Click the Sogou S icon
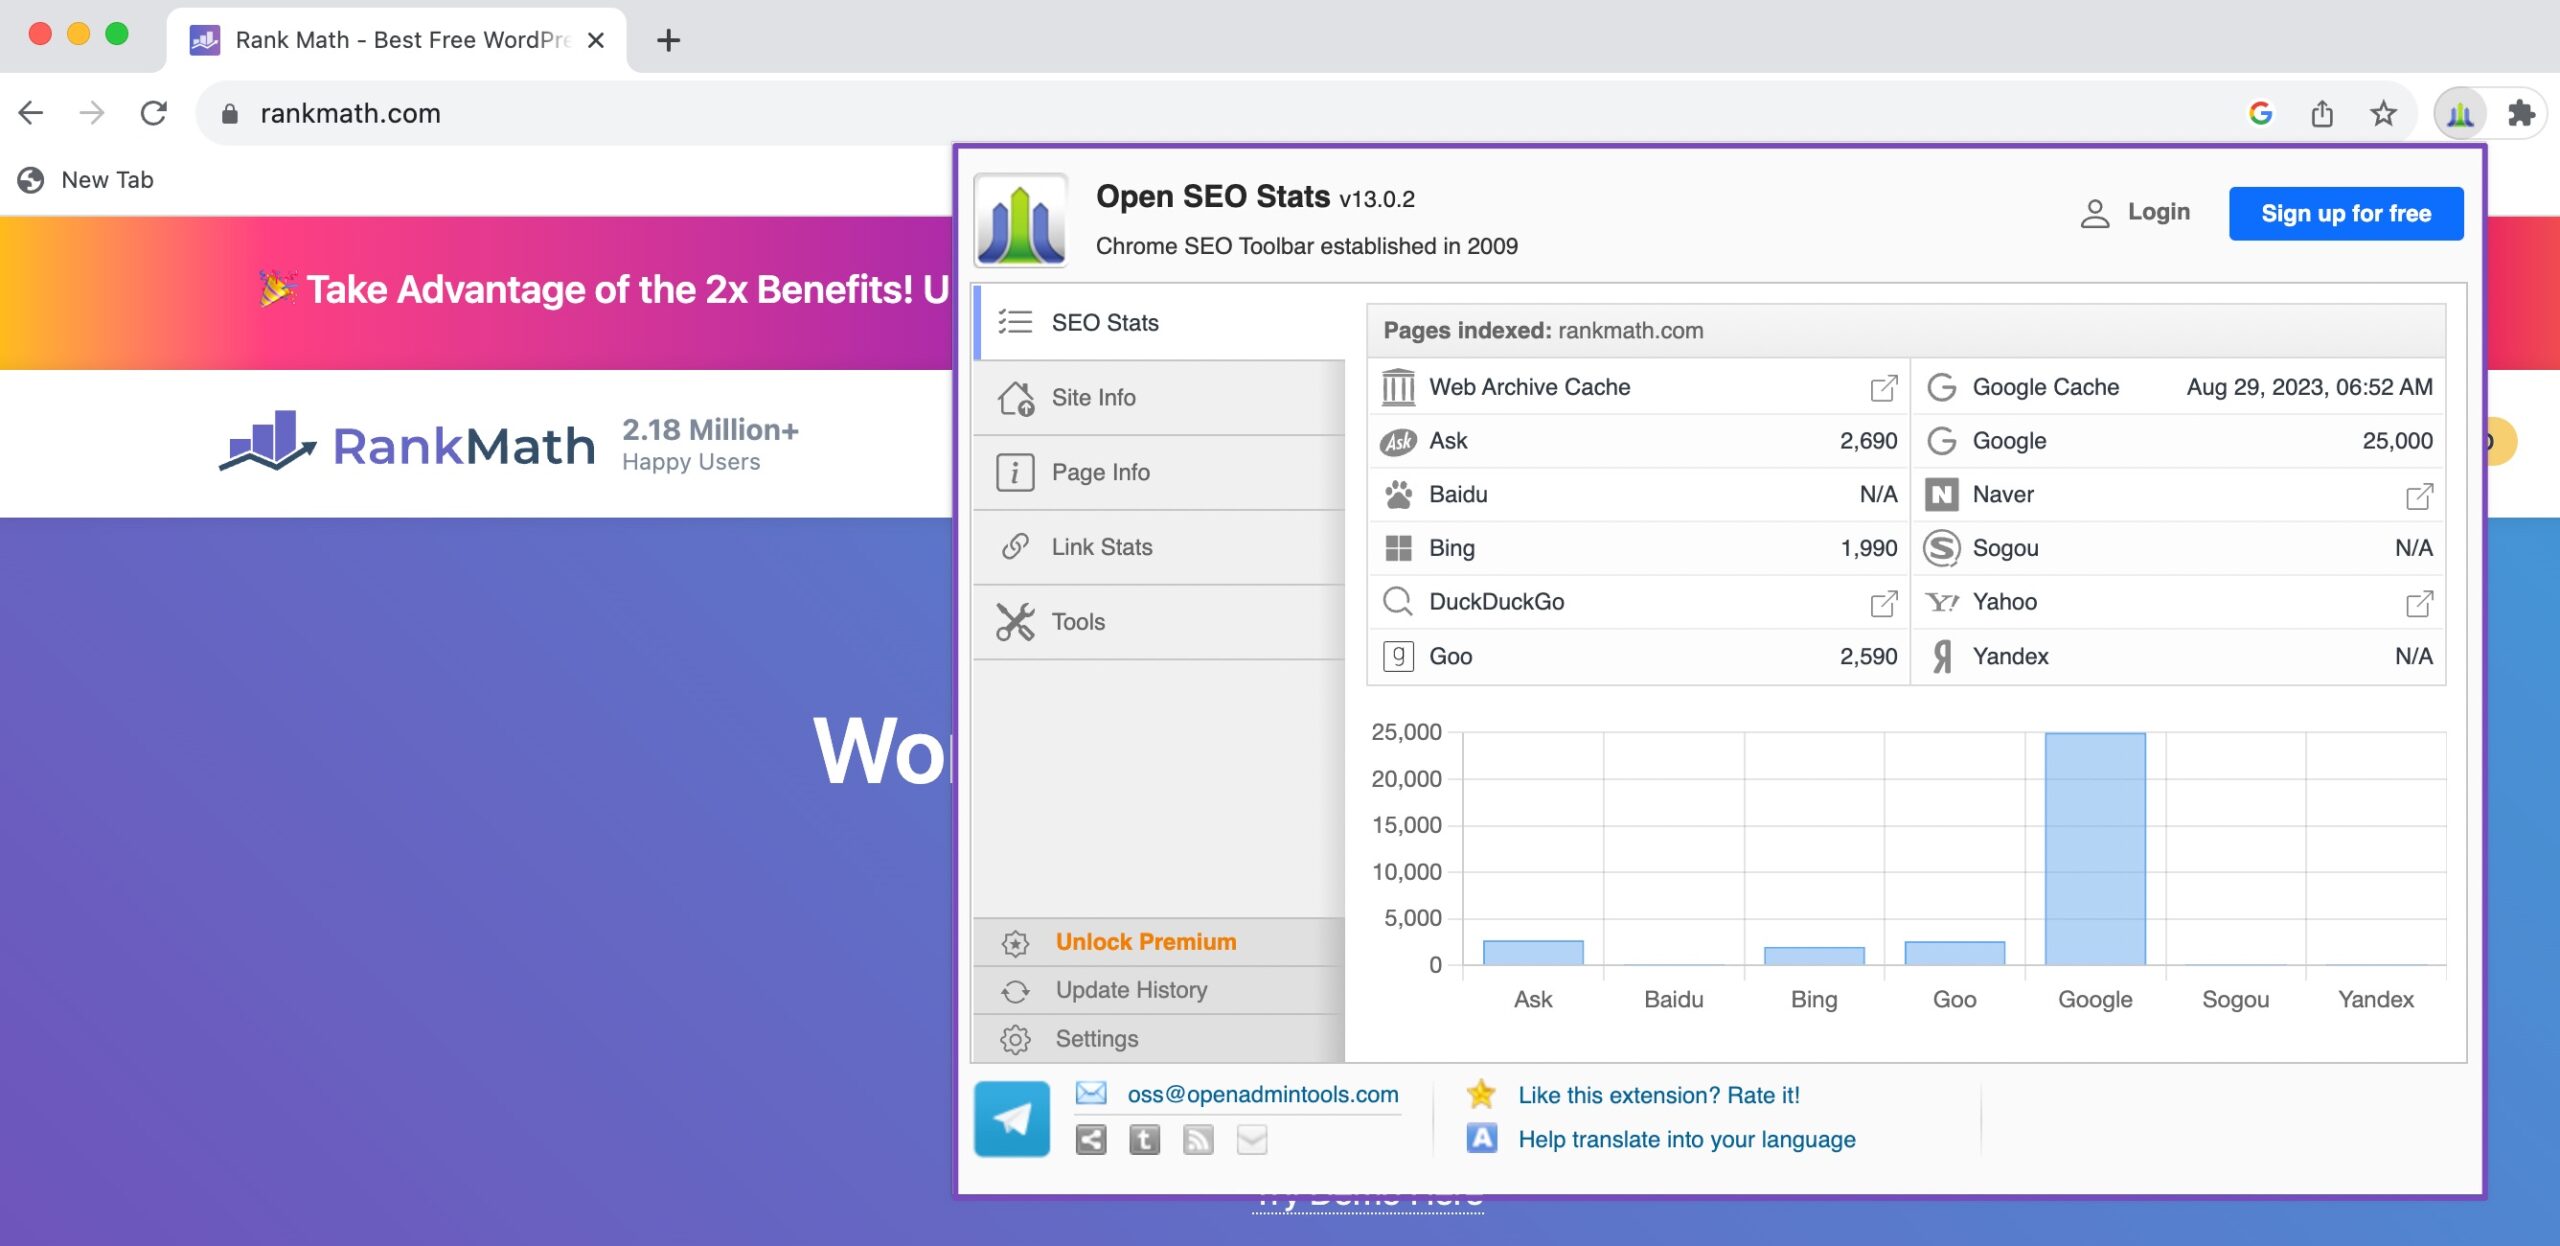The image size is (2560, 1246). click(1941, 548)
